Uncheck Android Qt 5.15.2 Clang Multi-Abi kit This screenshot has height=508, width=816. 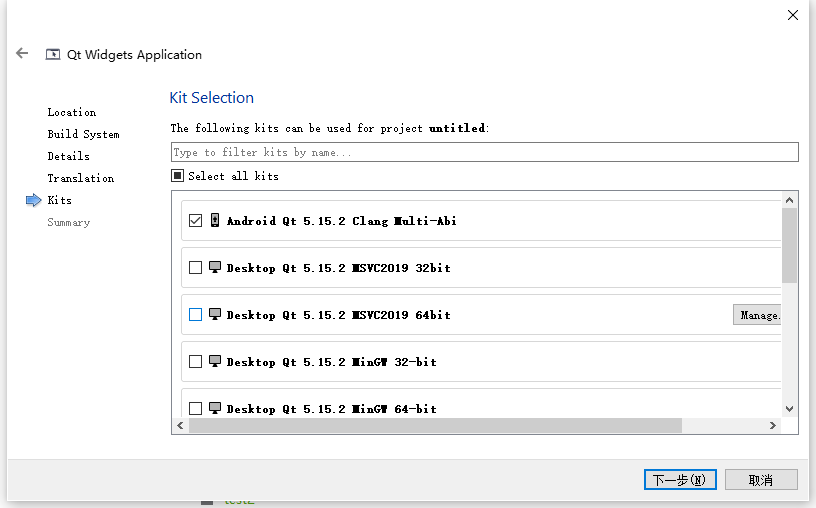(x=195, y=221)
